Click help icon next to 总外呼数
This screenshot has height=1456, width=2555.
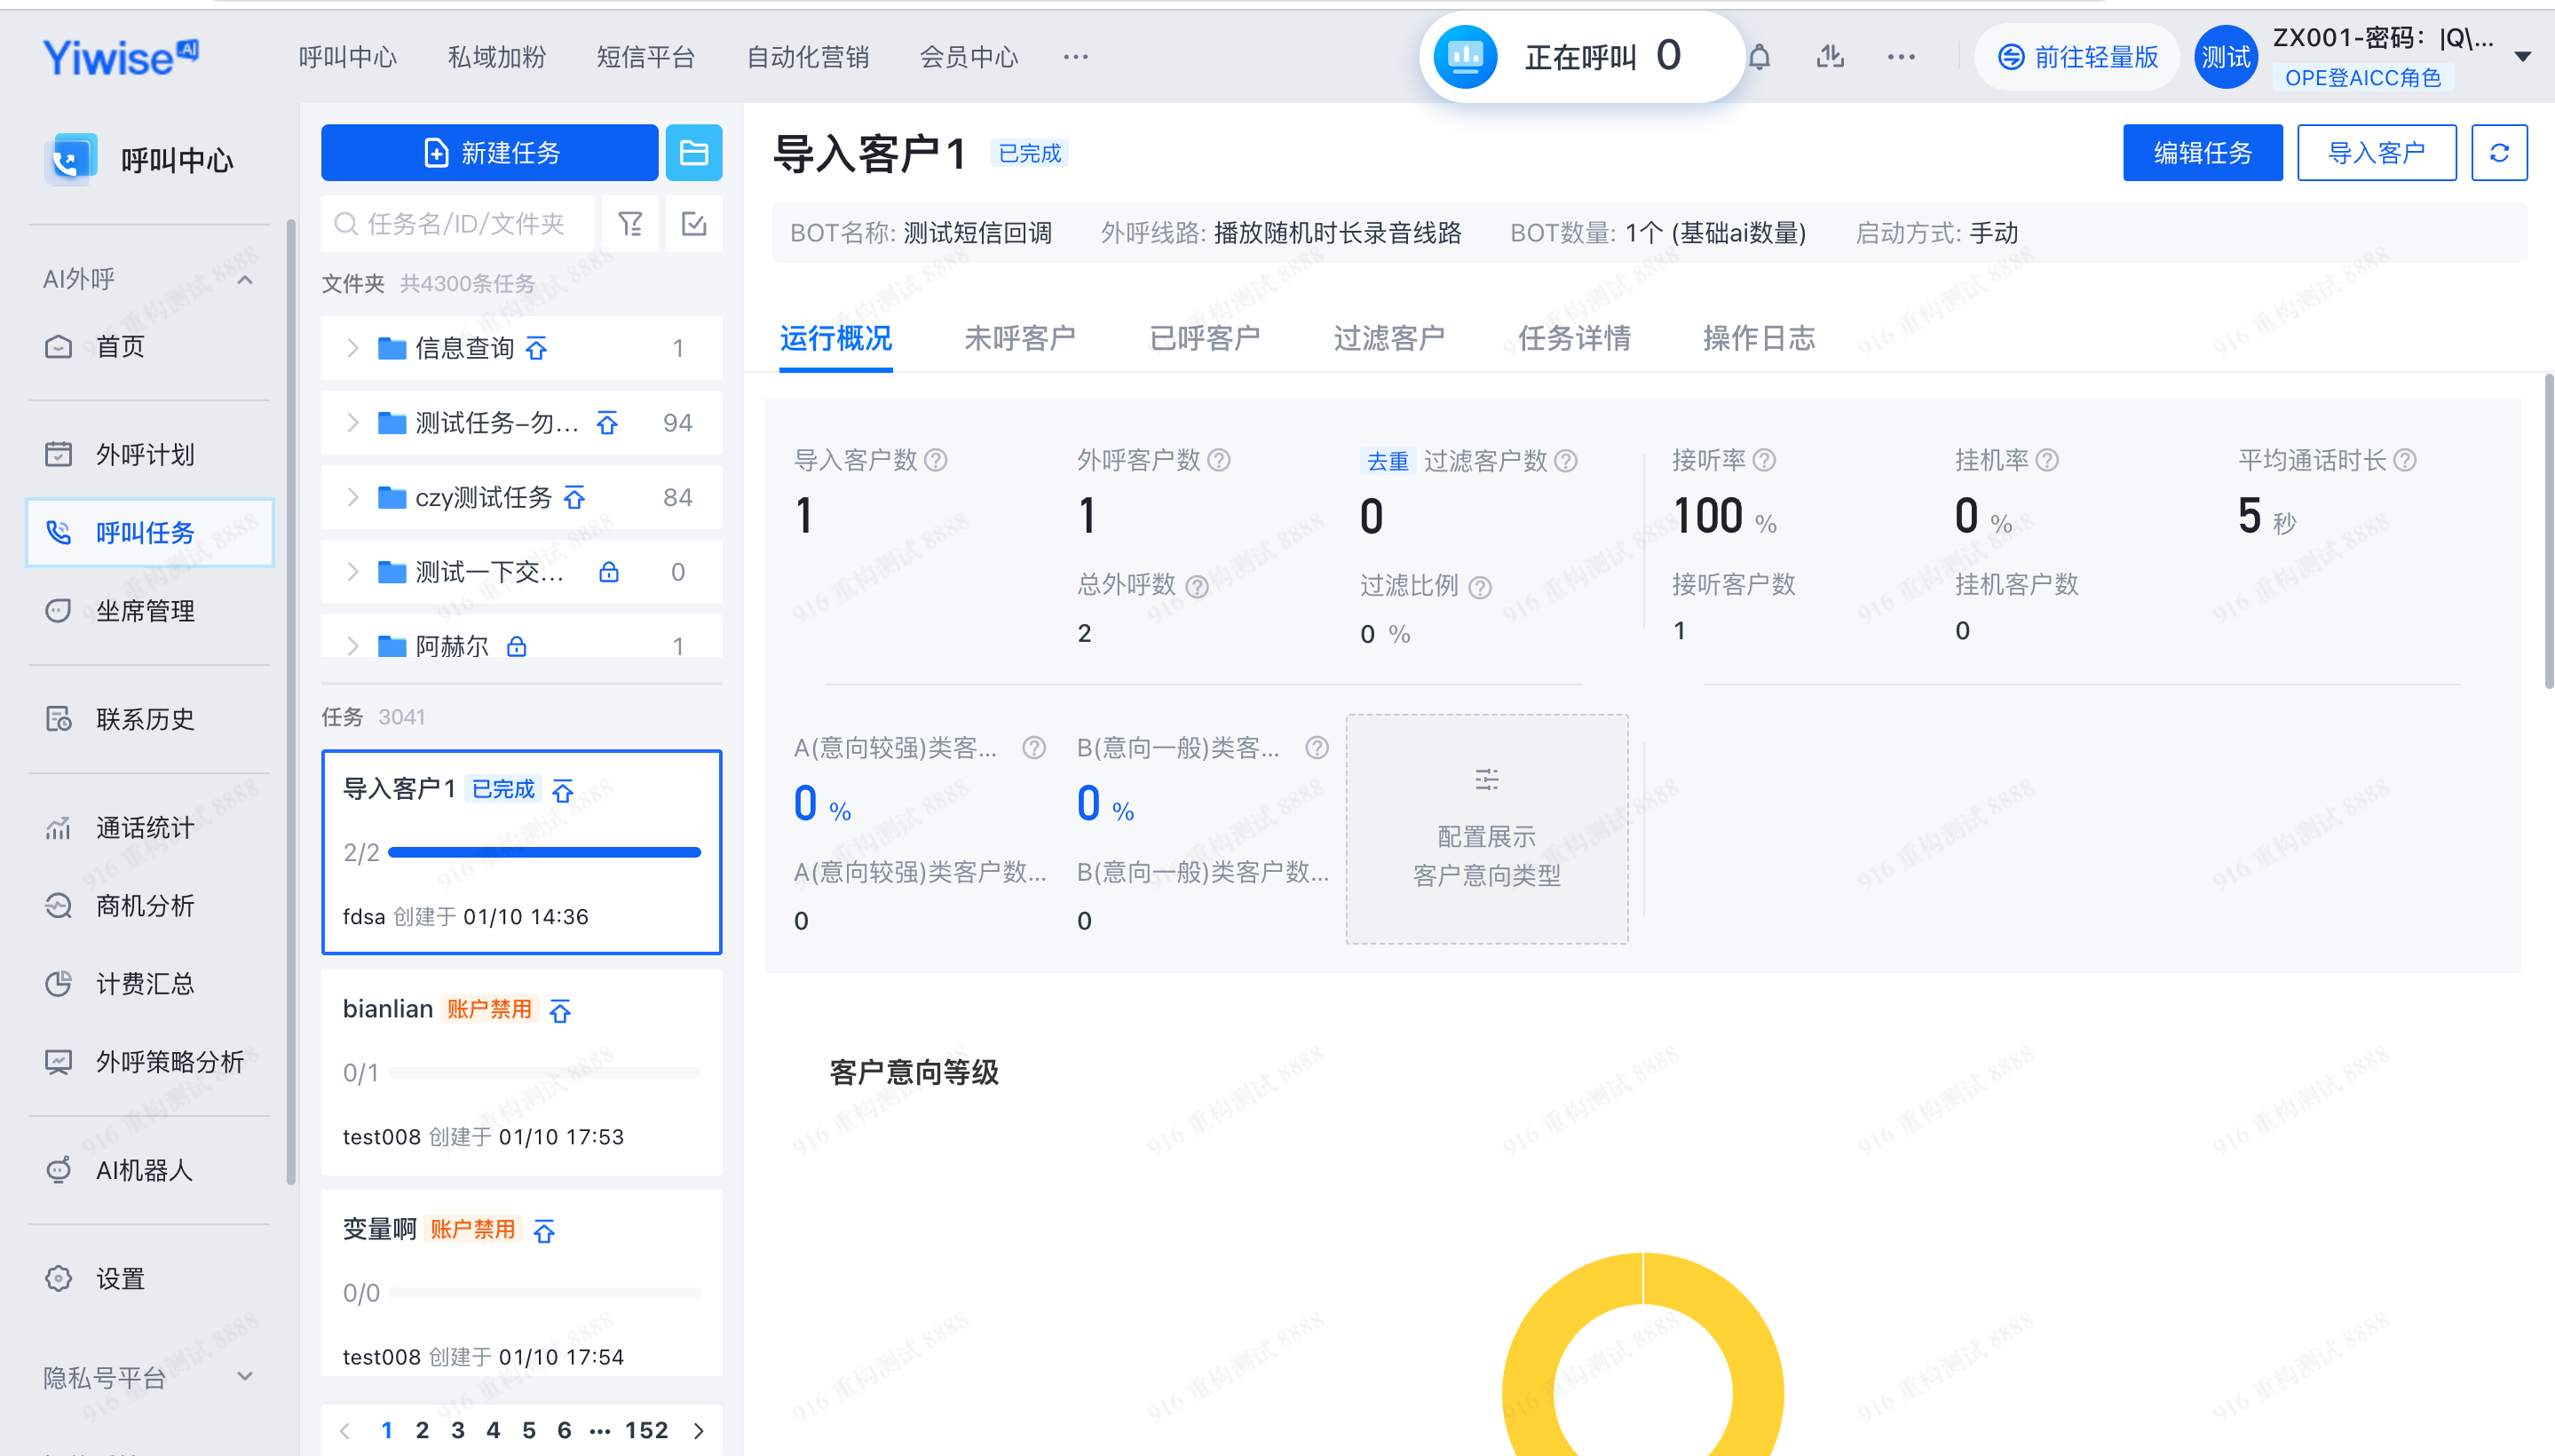[x=1197, y=587]
